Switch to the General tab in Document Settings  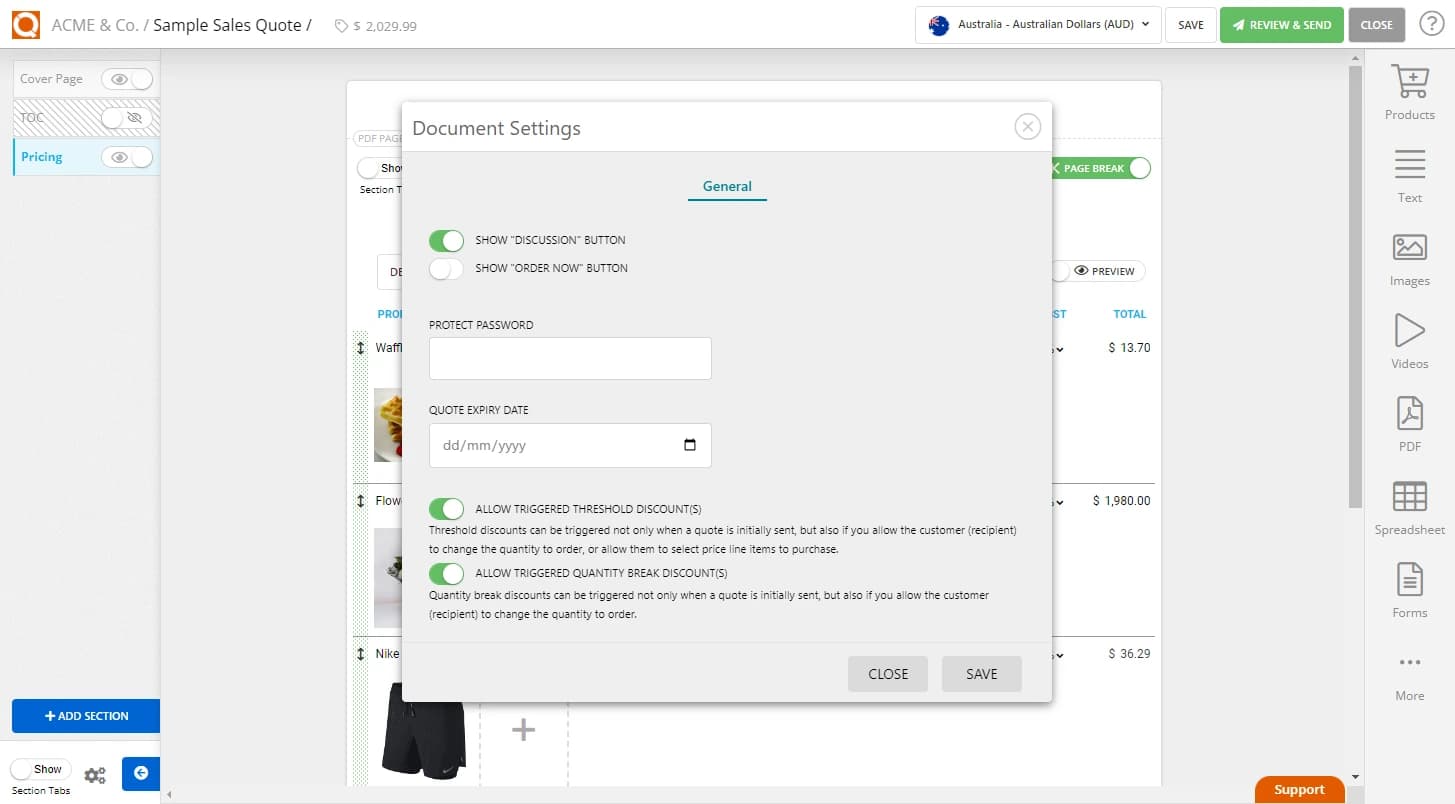[x=727, y=186]
